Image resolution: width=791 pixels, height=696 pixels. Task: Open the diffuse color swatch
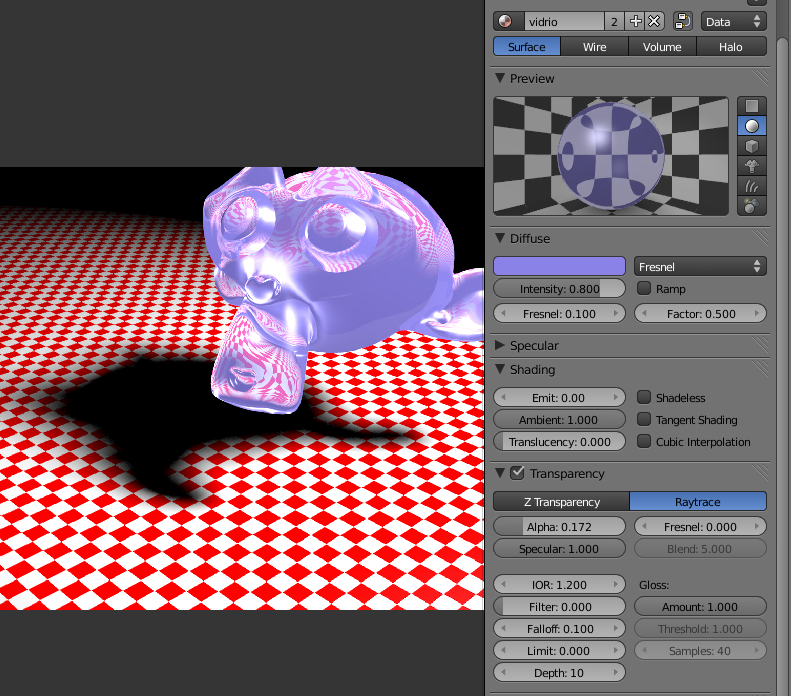pyautogui.click(x=559, y=266)
